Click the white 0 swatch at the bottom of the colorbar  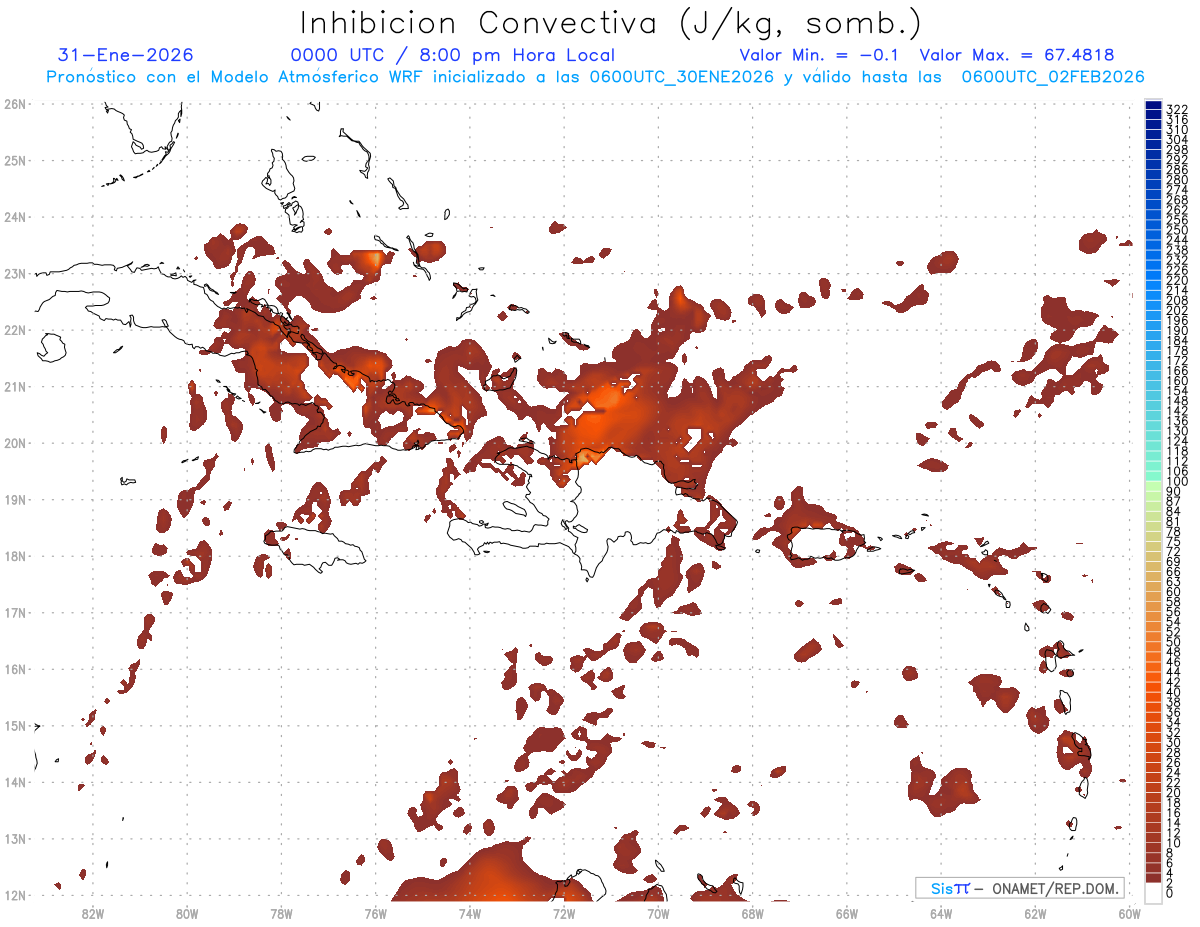1153,892
